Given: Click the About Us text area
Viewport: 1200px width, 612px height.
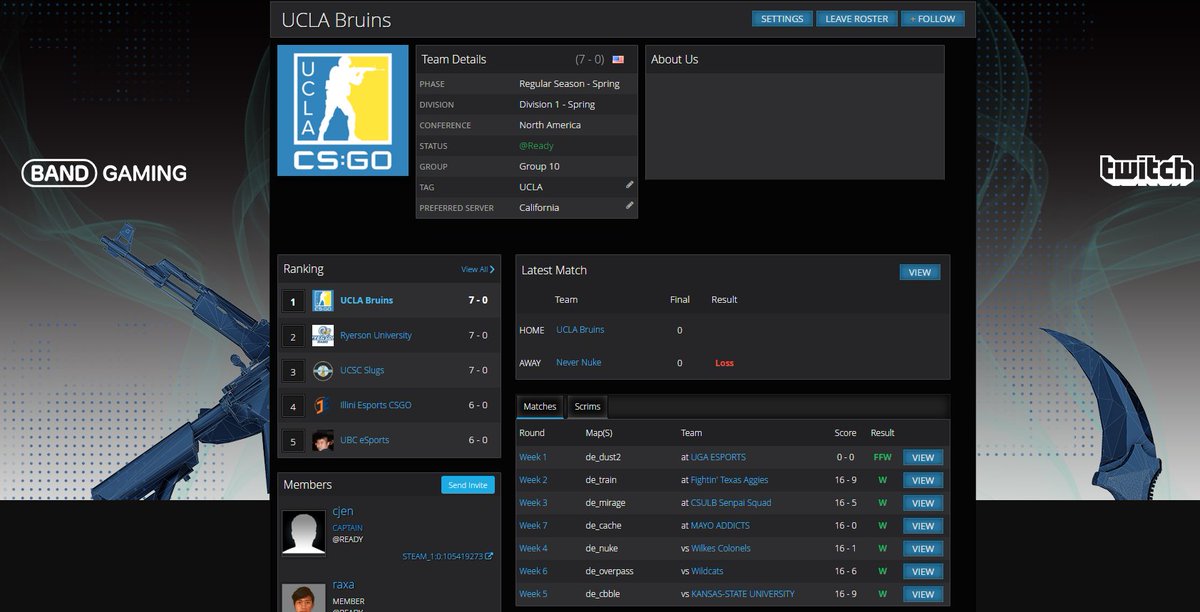Looking at the screenshot, I should tap(794, 126).
